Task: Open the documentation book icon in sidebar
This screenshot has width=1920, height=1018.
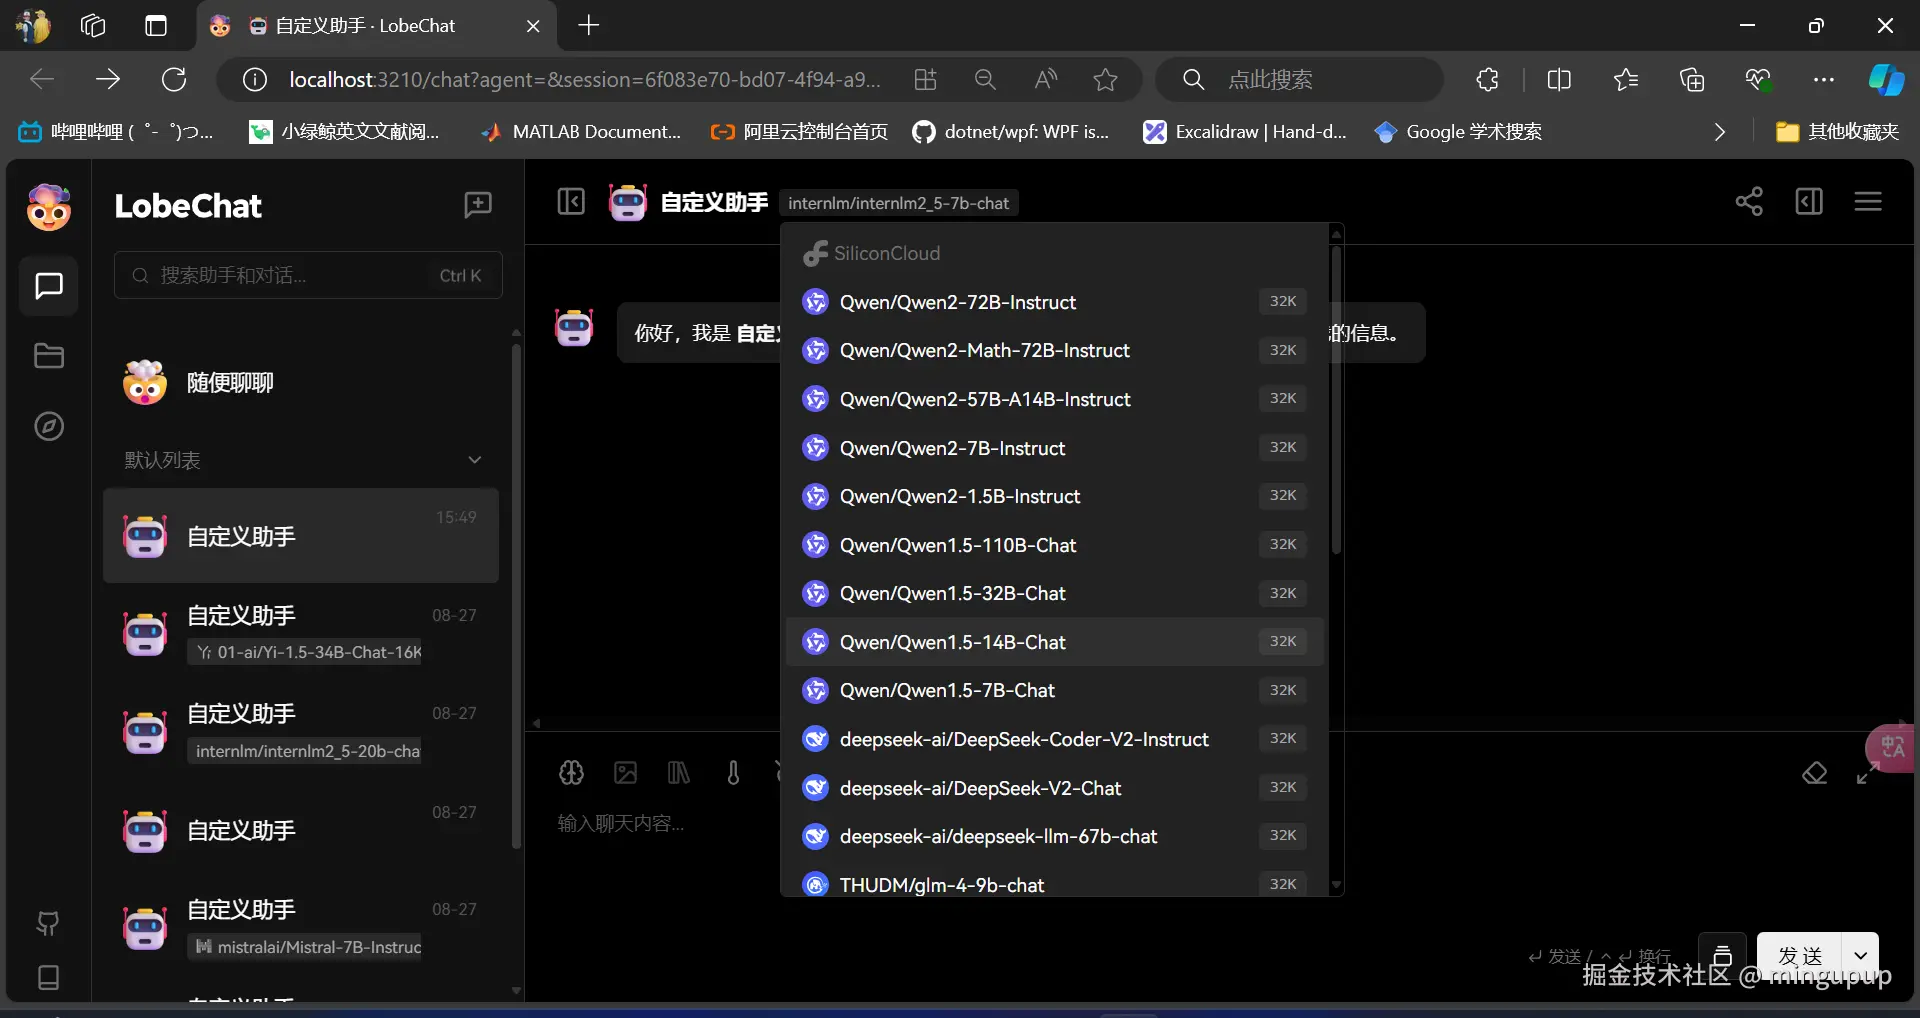Action: coord(48,977)
